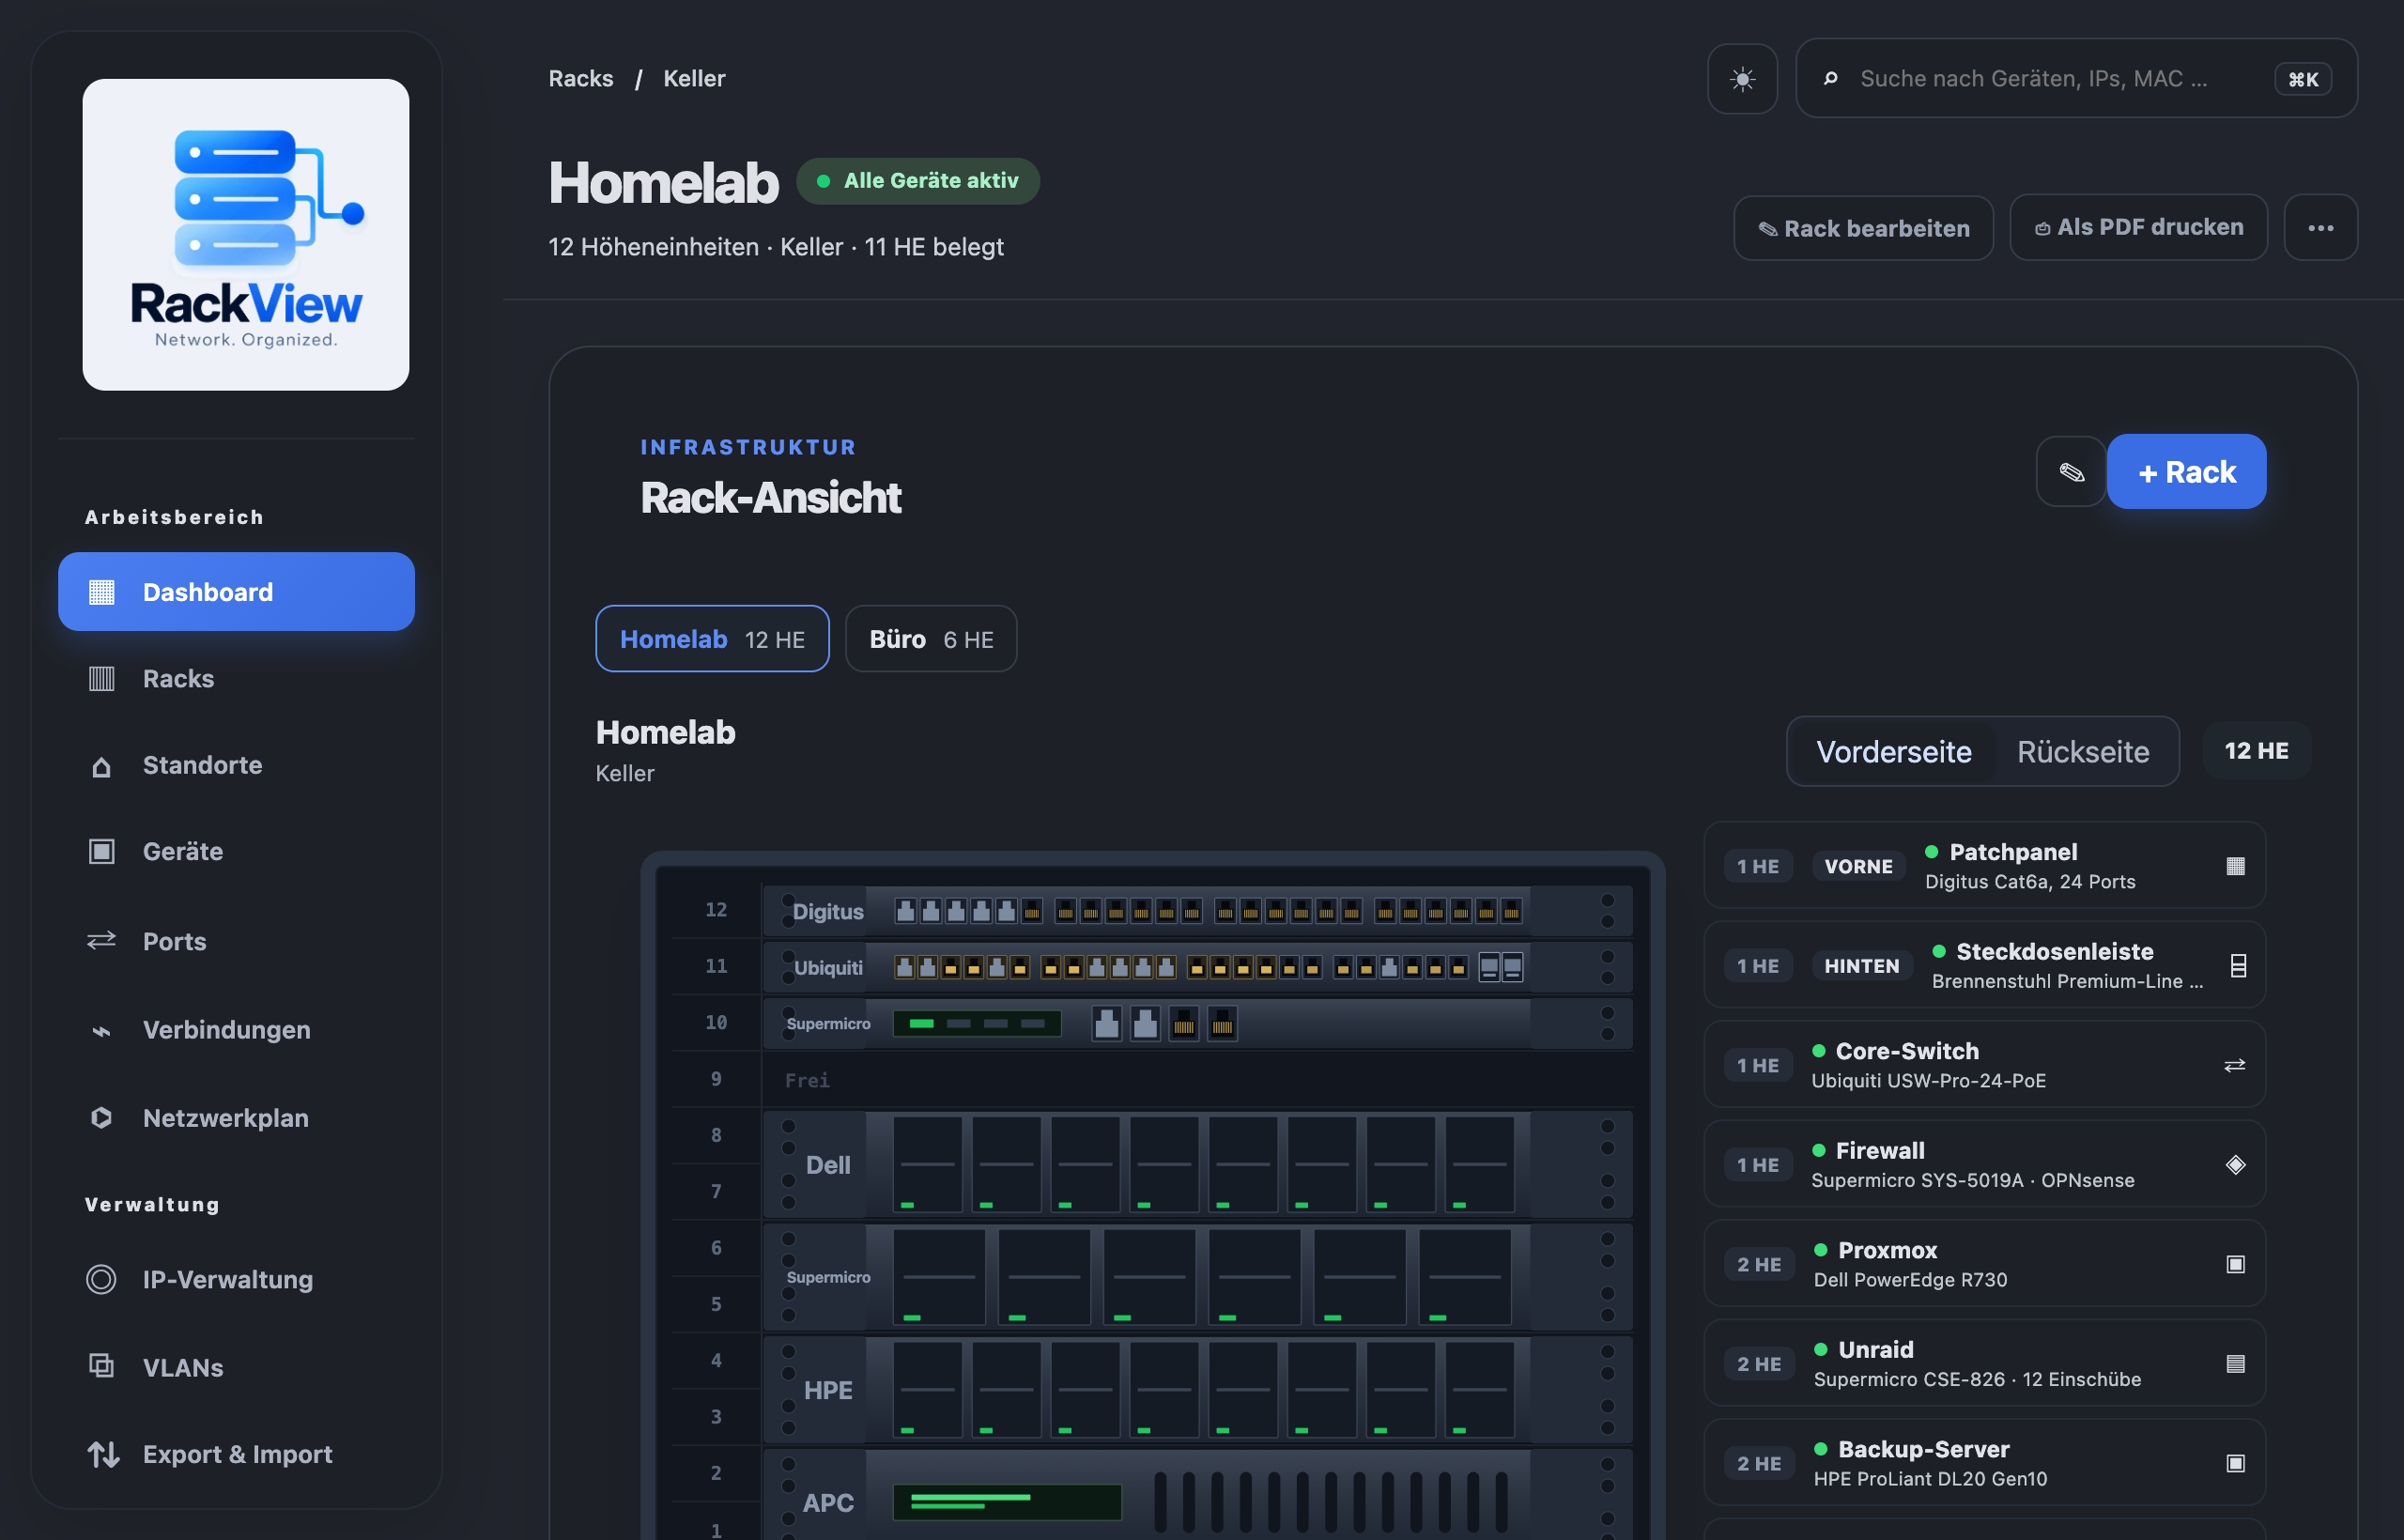This screenshot has width=2404, height=1540.
Task: Click Als PDF drucken button
Action: pyautogui.click(x=2138, y=228)
